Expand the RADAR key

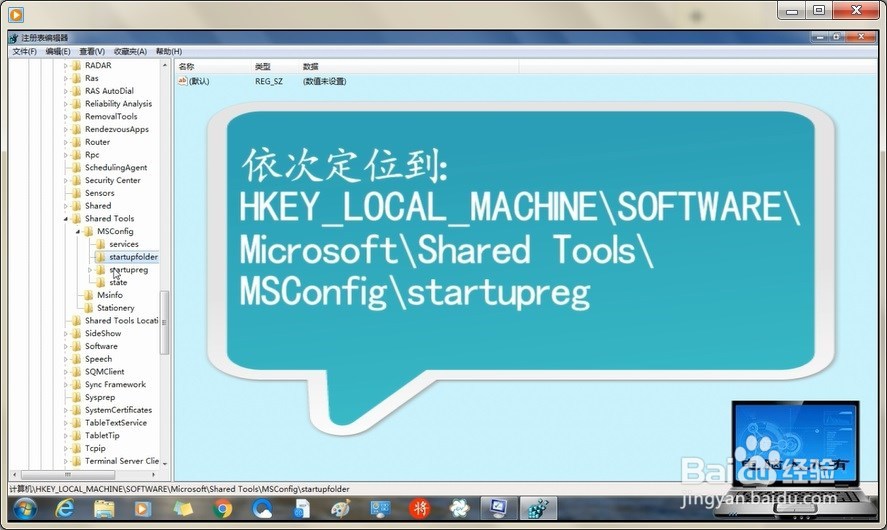[x=66, y=66]
